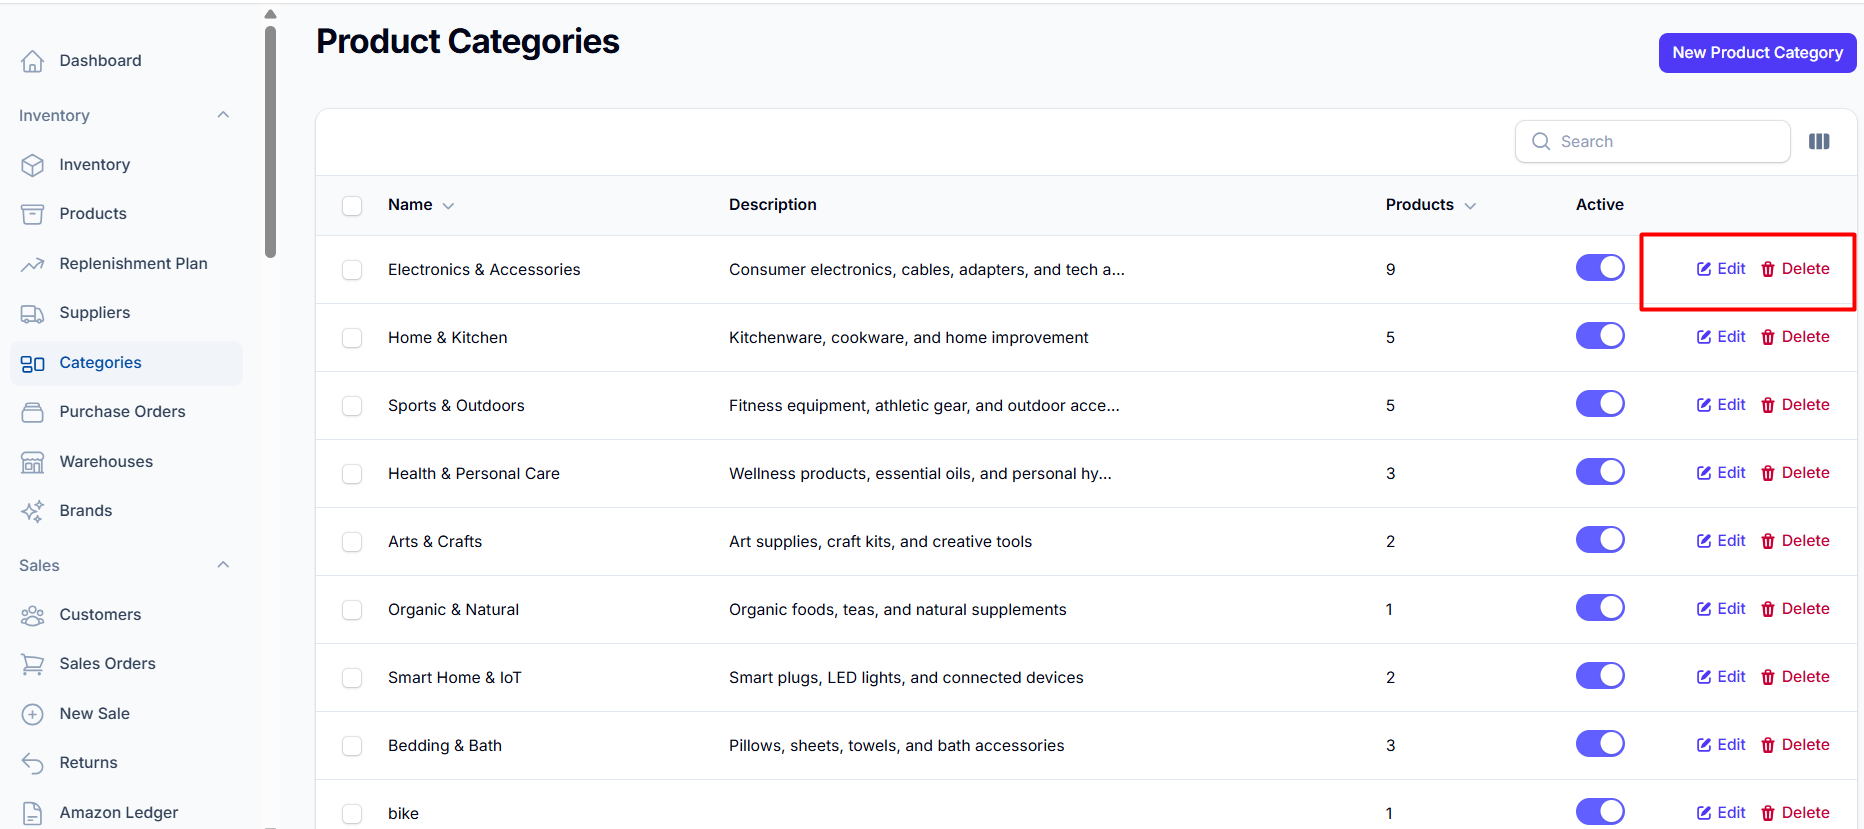Disable the Home & Kitchen active toggle

click(x=1599, y=336)
